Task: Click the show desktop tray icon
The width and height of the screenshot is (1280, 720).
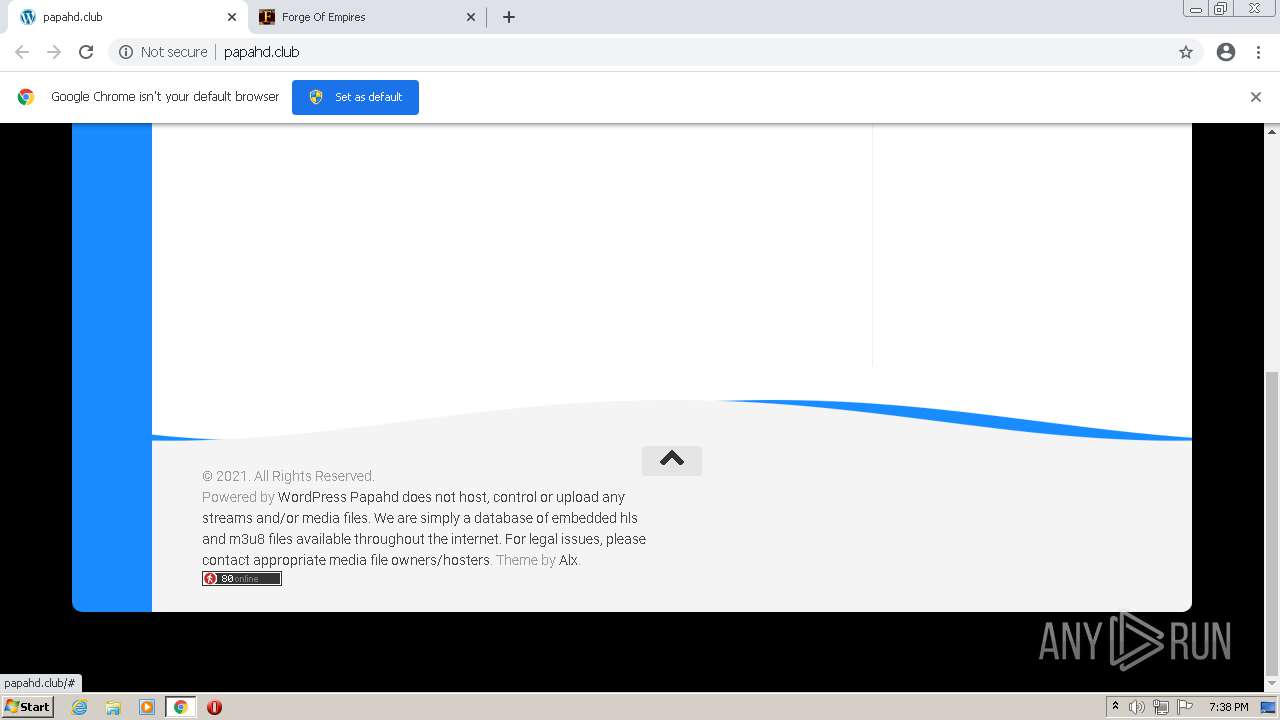Action: click(1268, 707)
